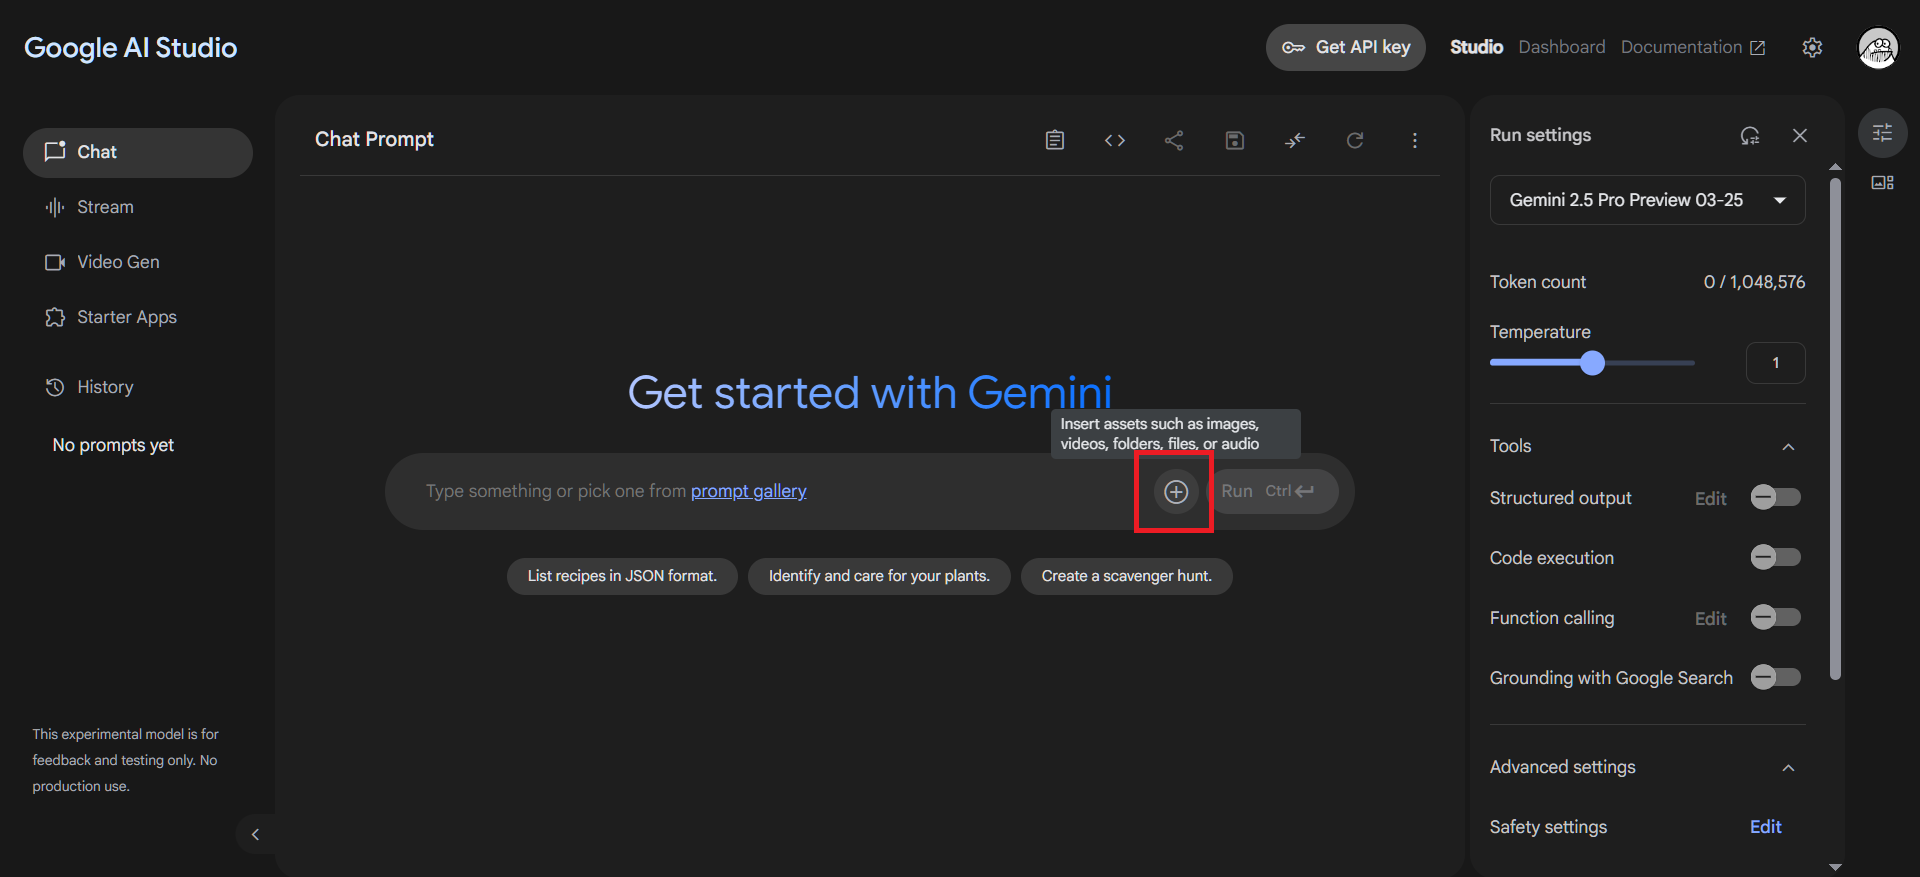Click the Stream waveform icon
The image size is (1920, 877).
tap(55, 207)
